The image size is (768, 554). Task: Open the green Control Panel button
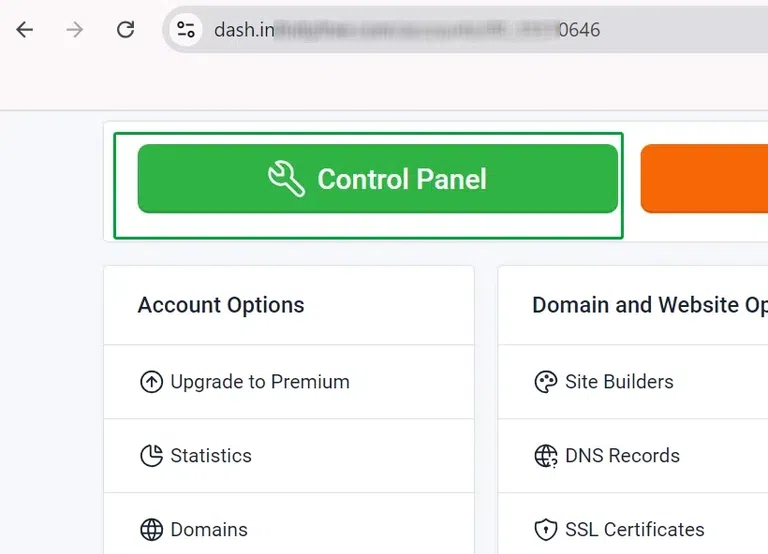(x=377, y=179)
